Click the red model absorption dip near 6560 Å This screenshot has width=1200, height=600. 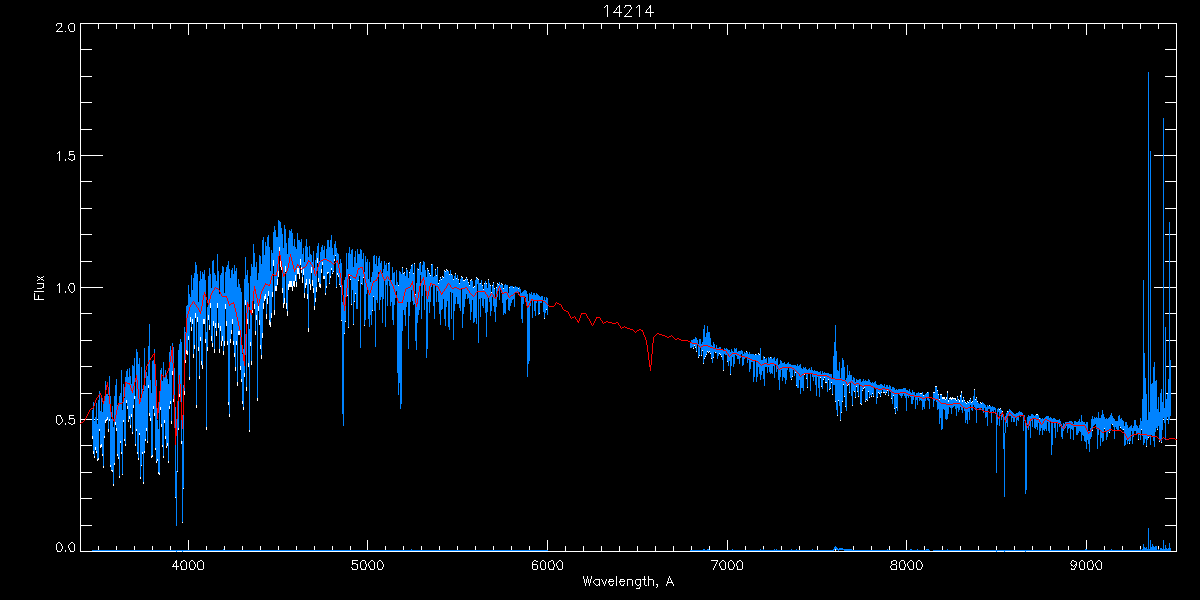tap(650, 353)
